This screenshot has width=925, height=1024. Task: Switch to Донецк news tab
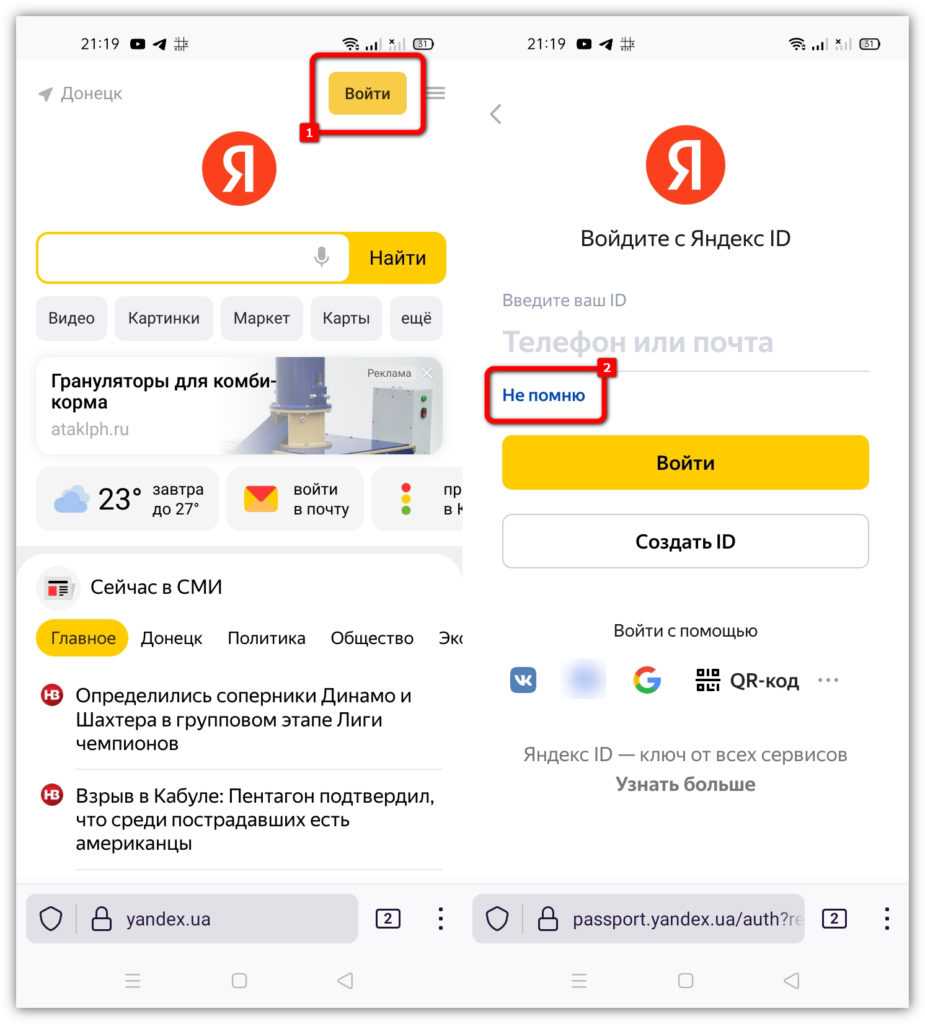click(171, 638)
